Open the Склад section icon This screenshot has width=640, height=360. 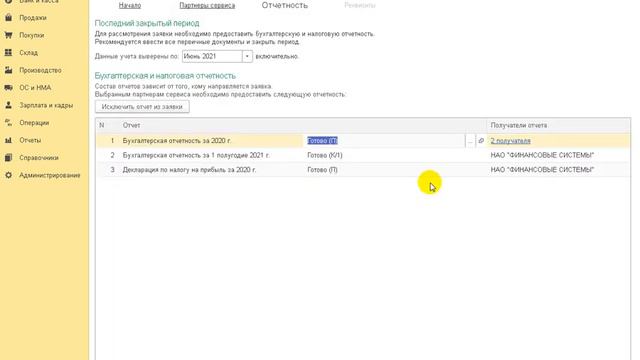(x=9, y=53)
